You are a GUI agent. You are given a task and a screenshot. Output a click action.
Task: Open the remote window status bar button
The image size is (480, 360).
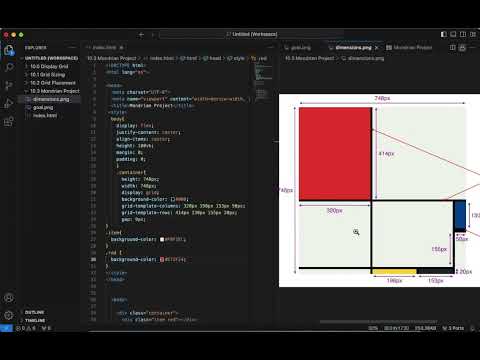6,328
